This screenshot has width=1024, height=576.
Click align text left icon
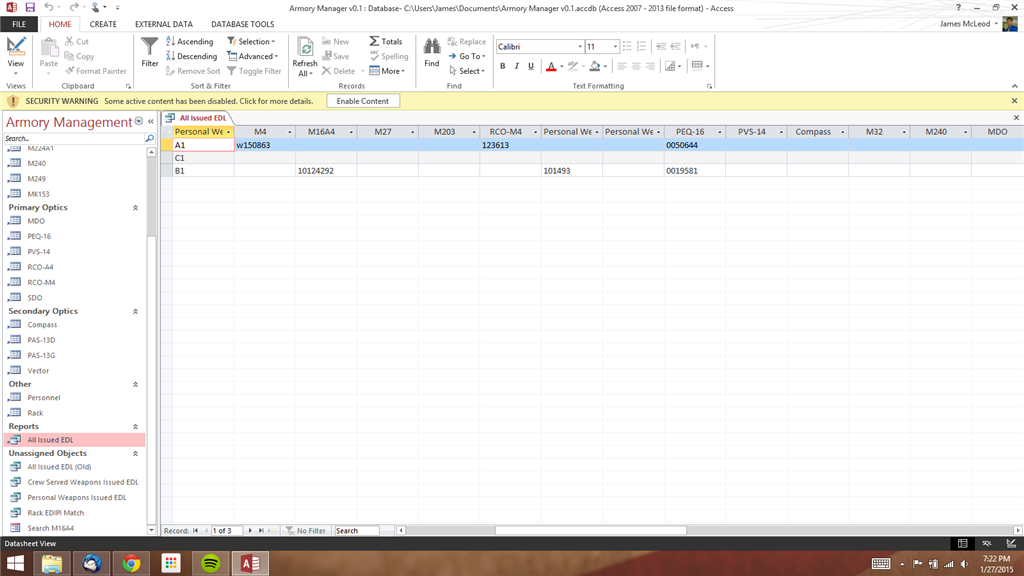[622, 66]
